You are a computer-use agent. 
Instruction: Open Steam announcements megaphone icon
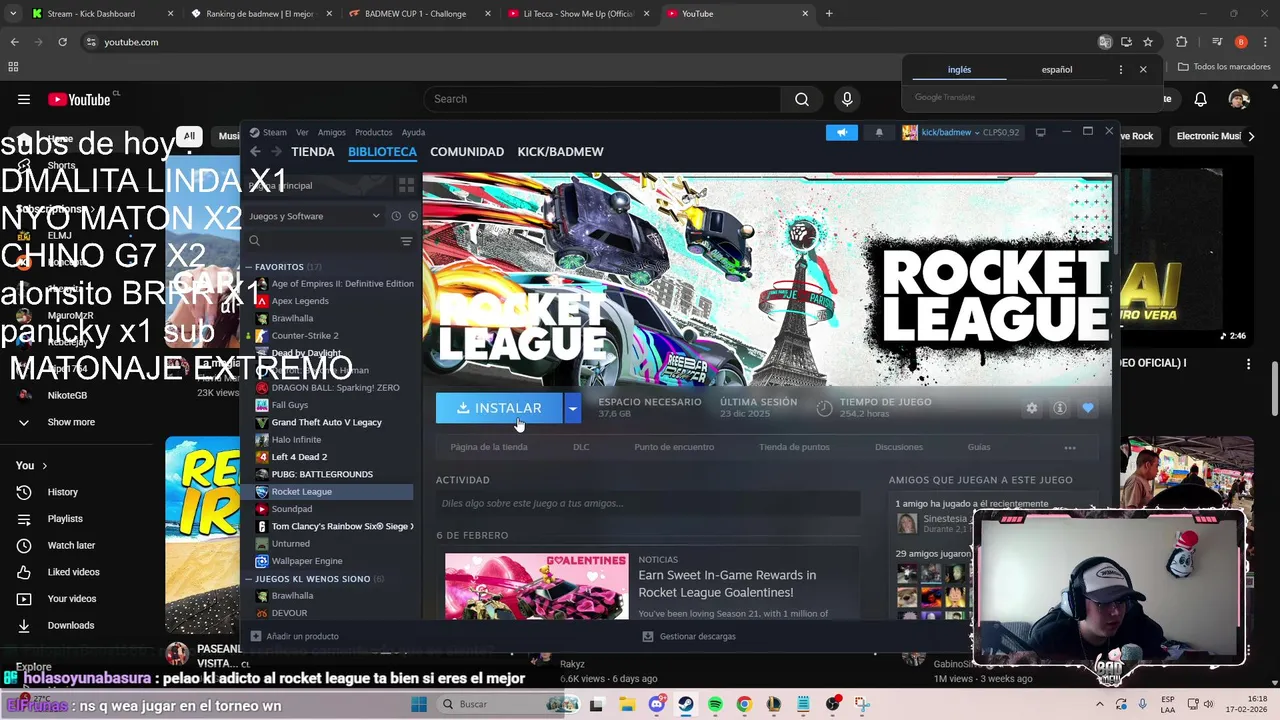tap(842, 132)
